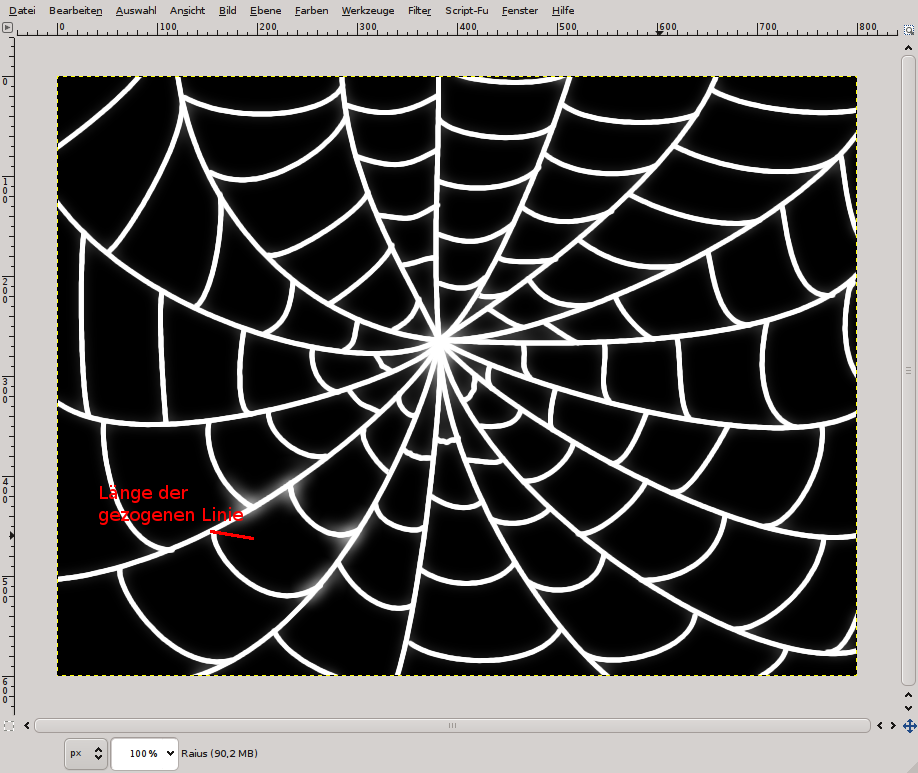
Task: Open the Filter menu
Action: click(419, 11)
